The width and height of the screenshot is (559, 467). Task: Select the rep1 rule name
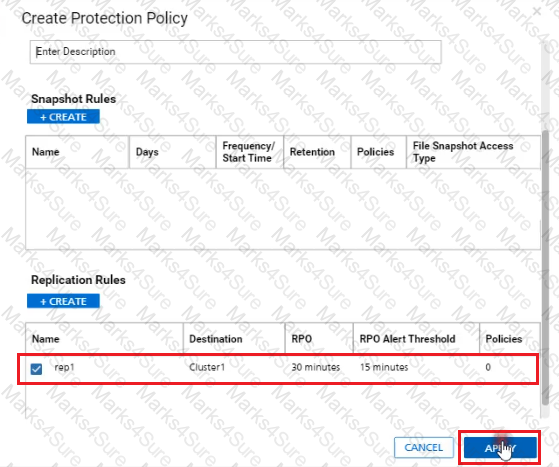pyautogui.click(x=65, y=367)
